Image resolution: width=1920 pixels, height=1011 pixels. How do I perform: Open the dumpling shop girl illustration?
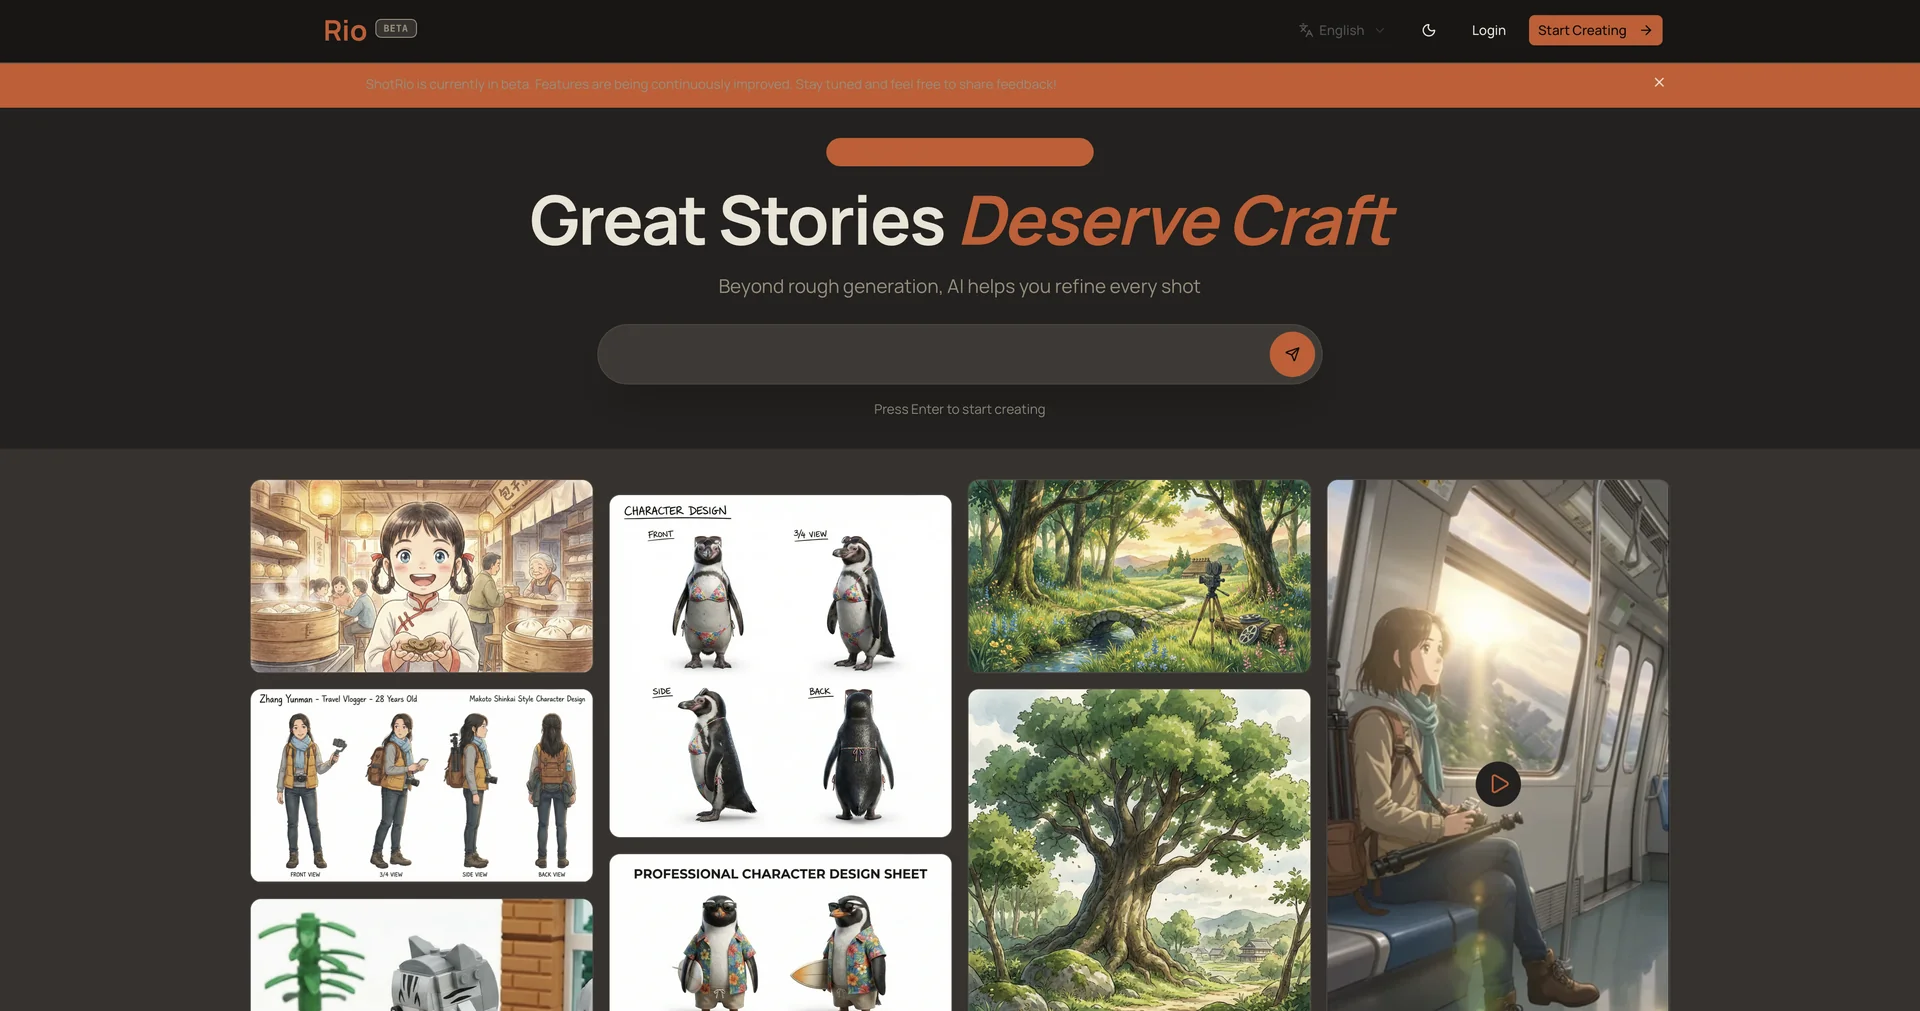point(421,576)
